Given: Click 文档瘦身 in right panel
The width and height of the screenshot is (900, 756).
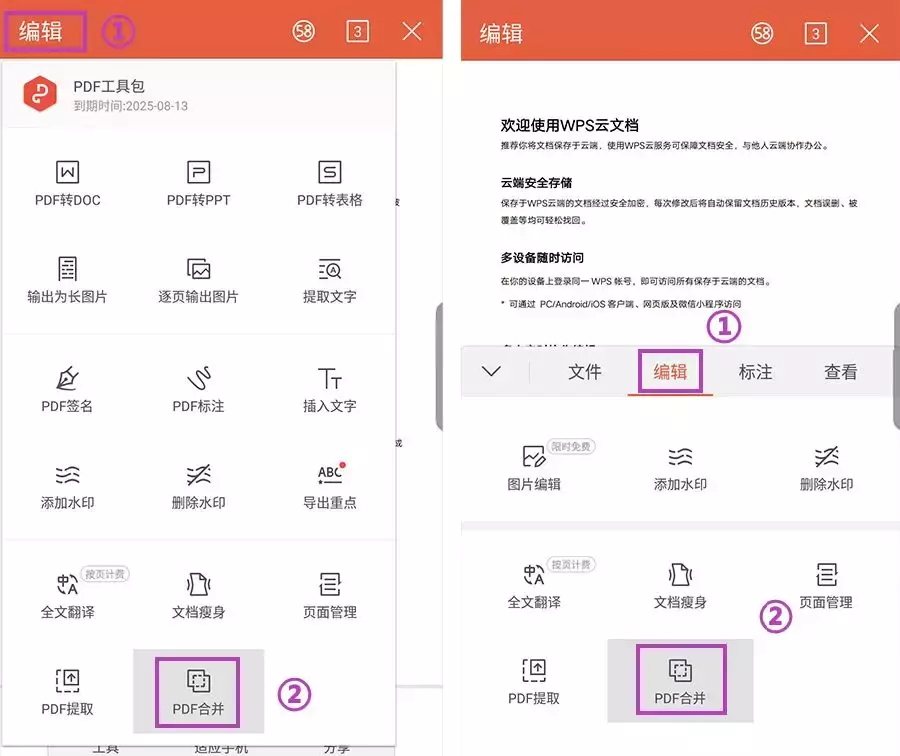Looking at the screenshot, I should (x=680, y=586).
